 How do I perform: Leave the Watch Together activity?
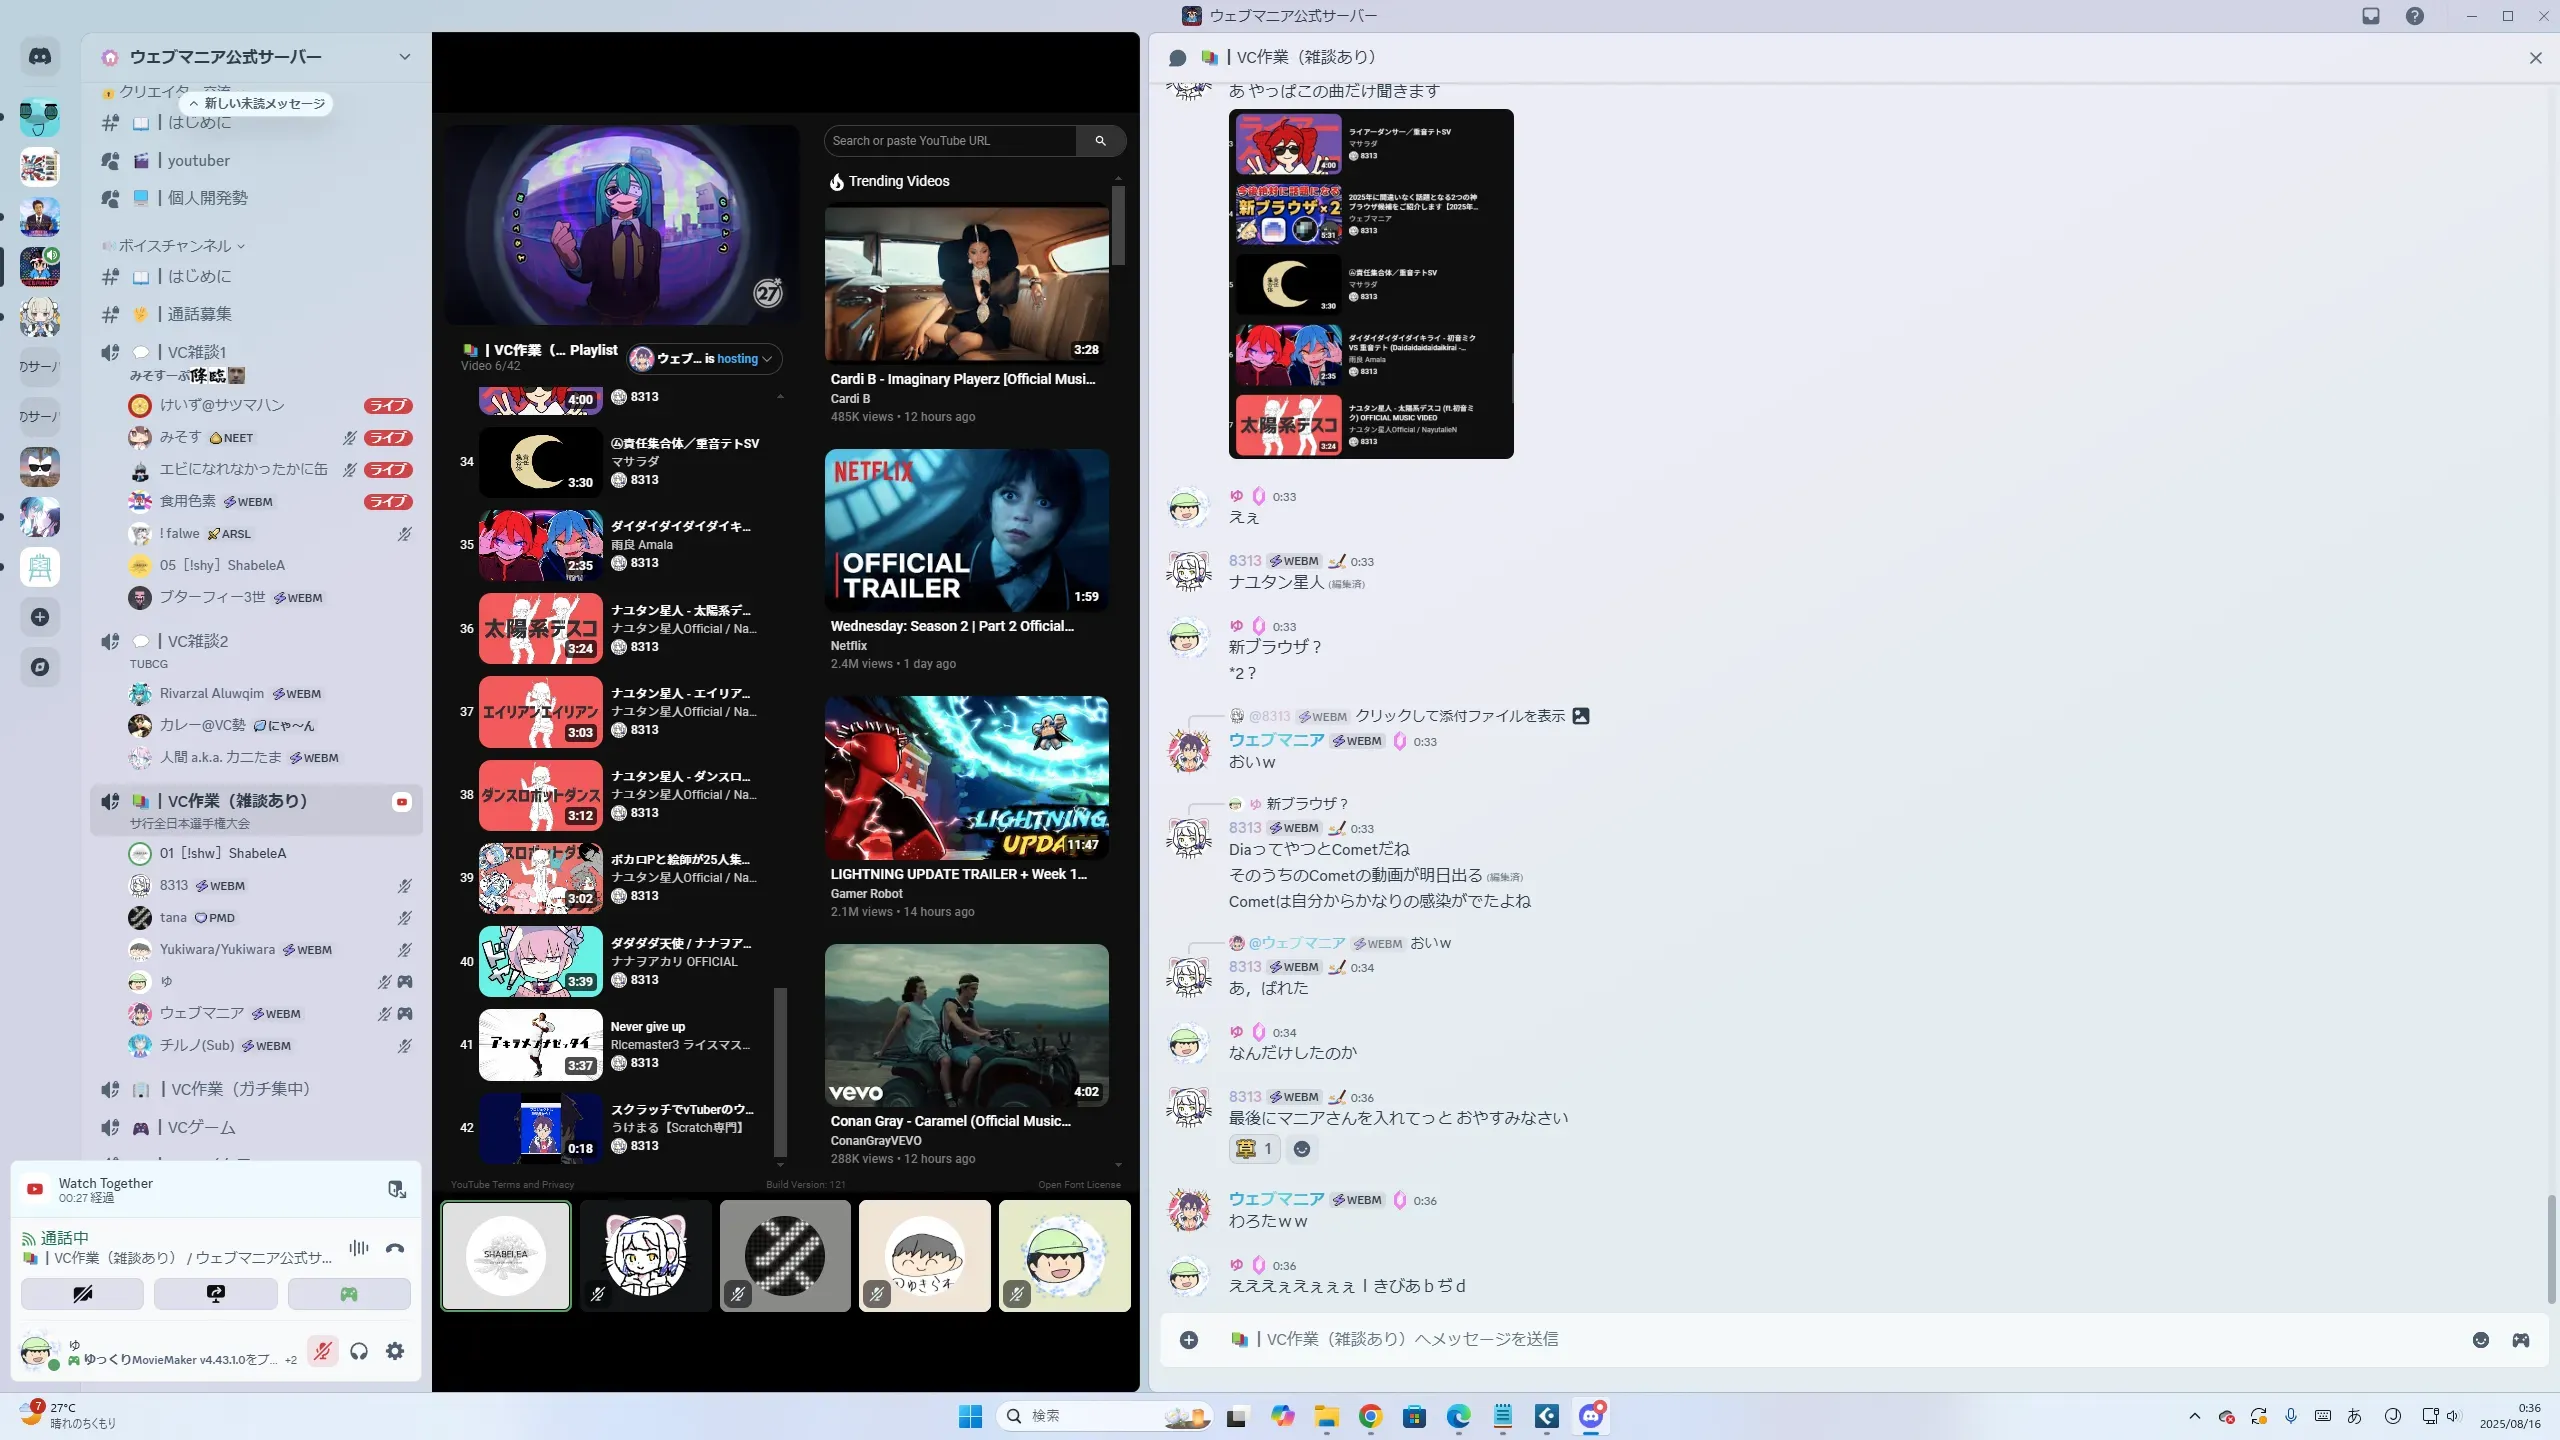(x=397, y=1189)
